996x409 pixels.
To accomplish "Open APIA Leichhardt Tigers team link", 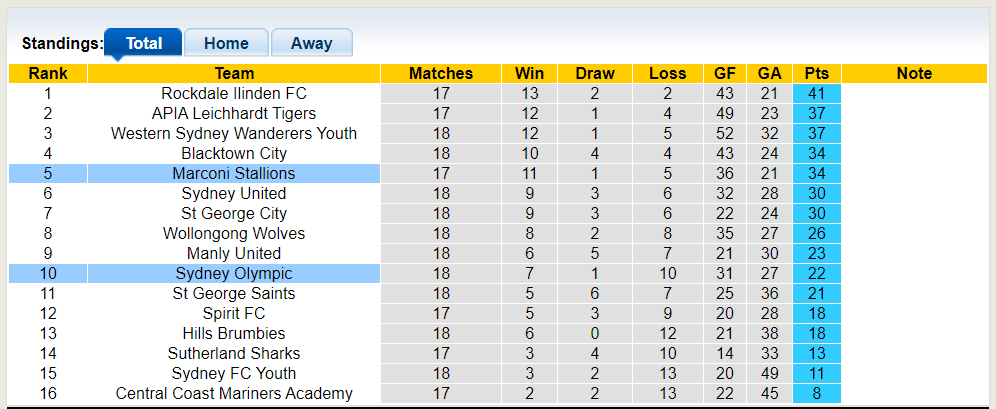I will [234, 113].
